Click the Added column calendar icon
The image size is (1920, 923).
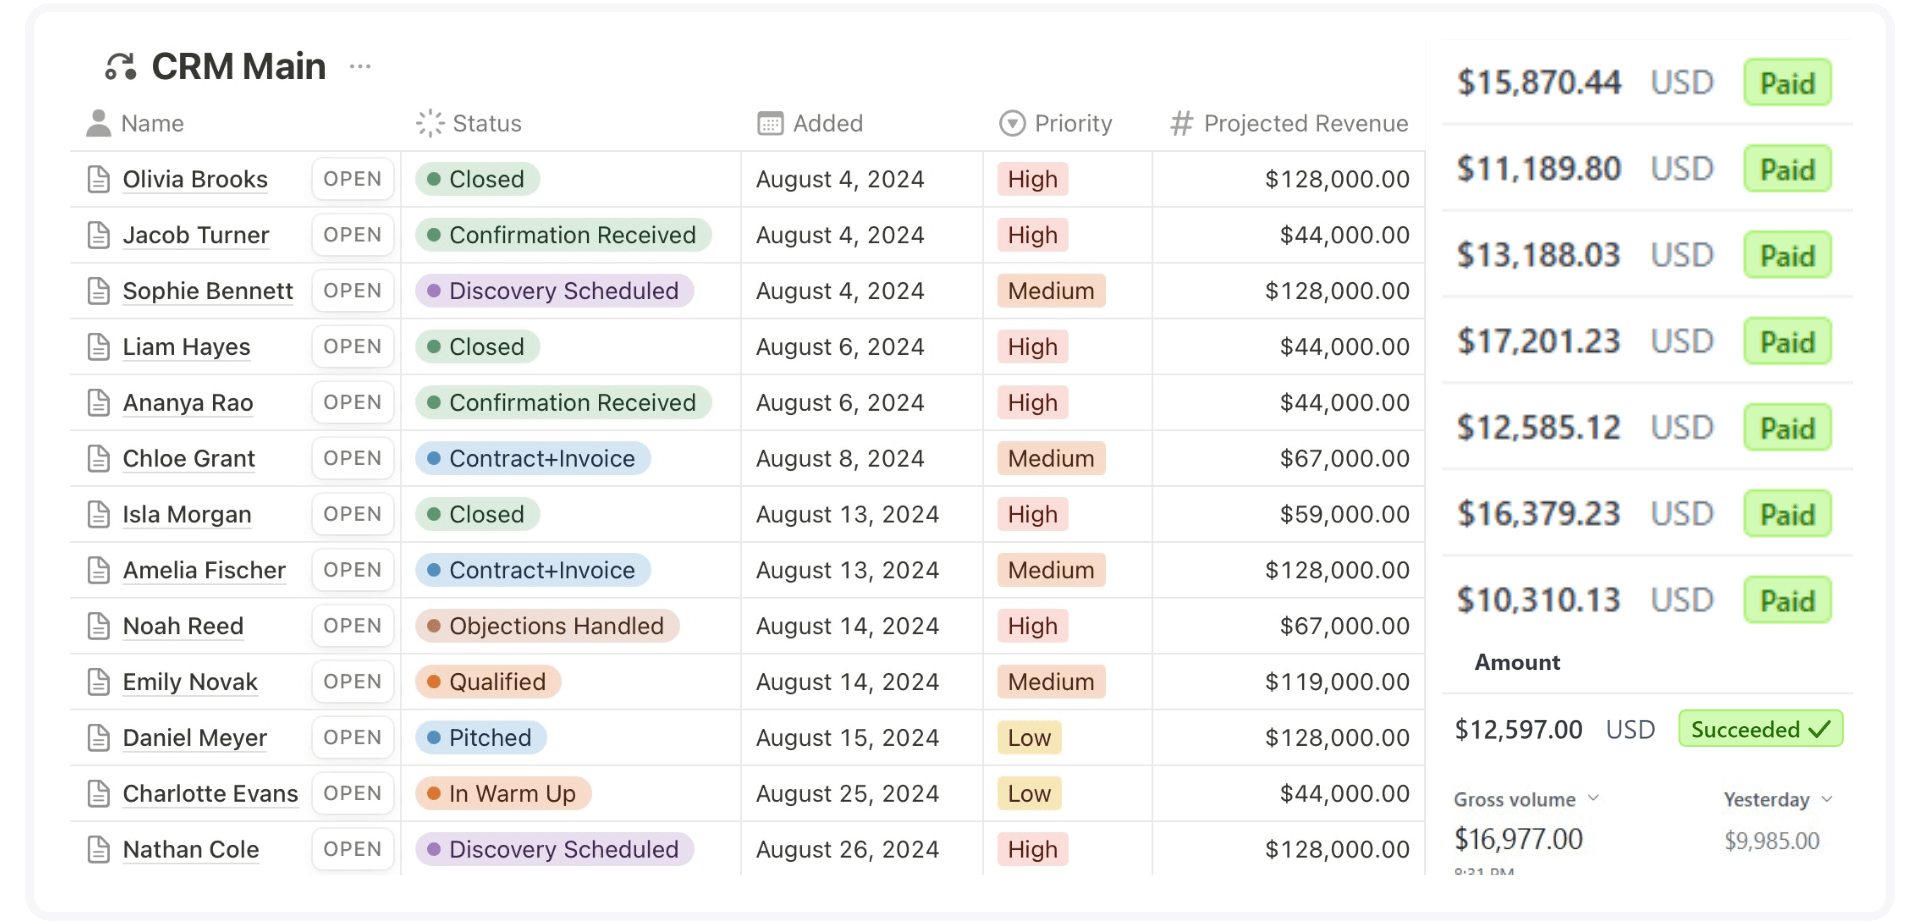point(770,123)
